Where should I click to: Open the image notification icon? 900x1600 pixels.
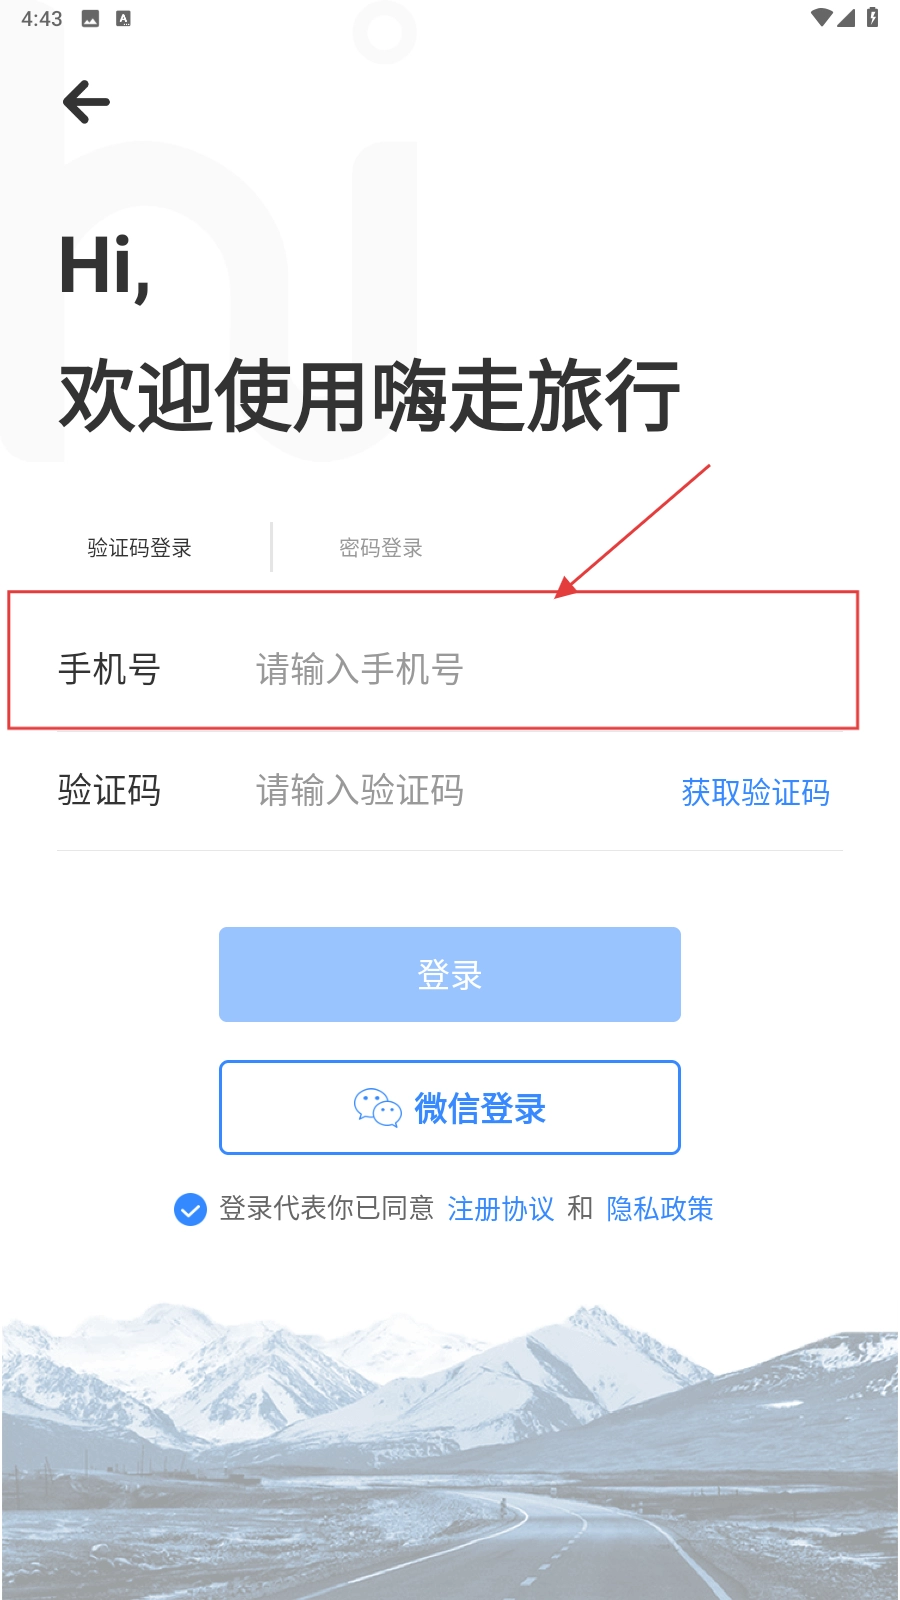pos(91,18)
